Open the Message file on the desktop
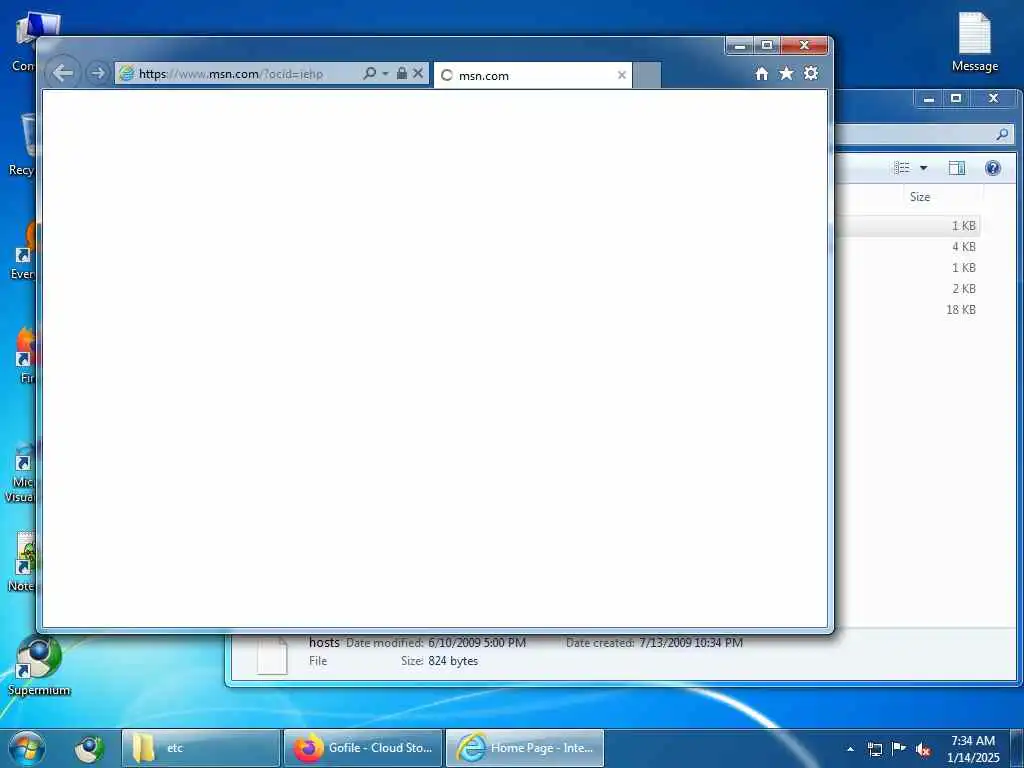 [974, 42]
